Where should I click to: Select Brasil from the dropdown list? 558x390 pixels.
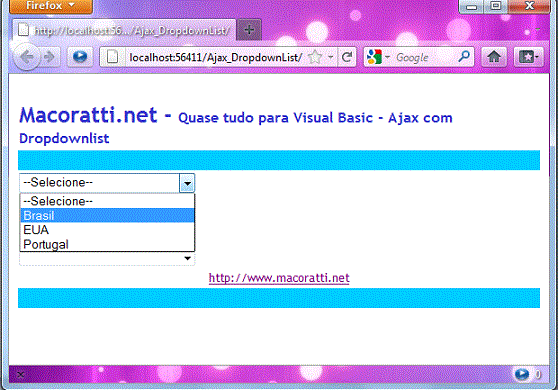tap(107, 215)
